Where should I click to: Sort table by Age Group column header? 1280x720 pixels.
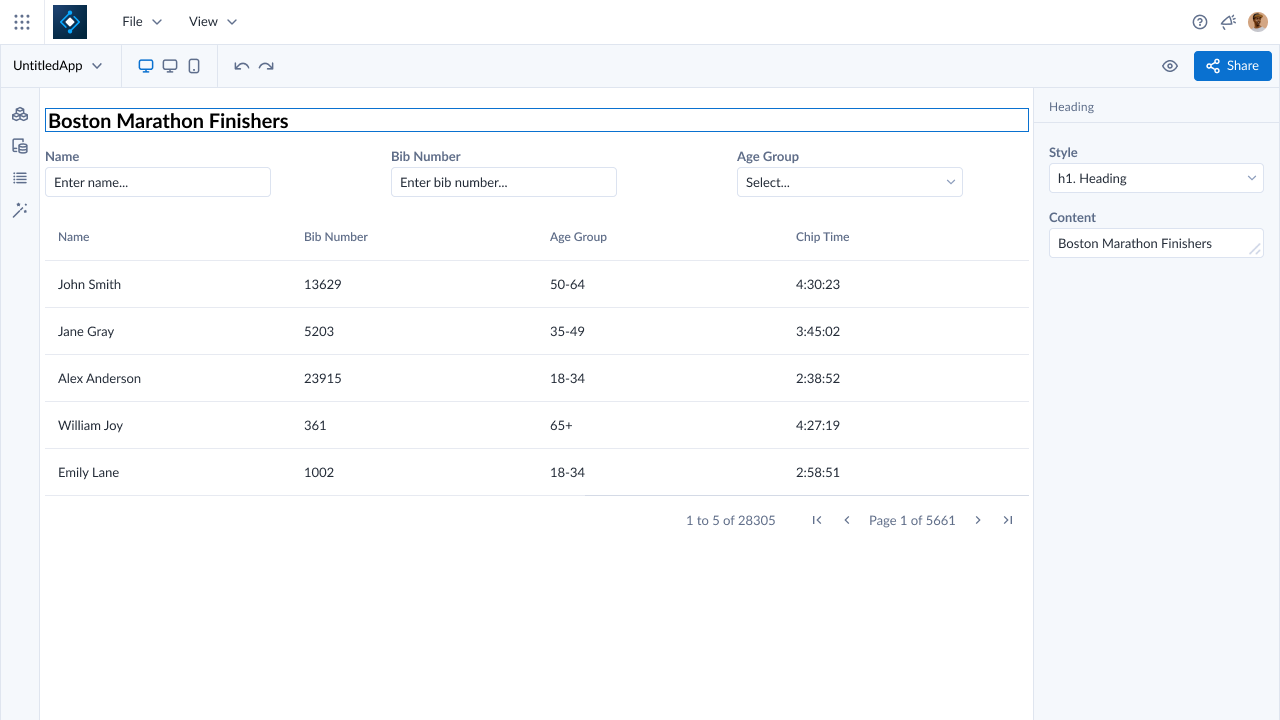(x=578, y=237)
